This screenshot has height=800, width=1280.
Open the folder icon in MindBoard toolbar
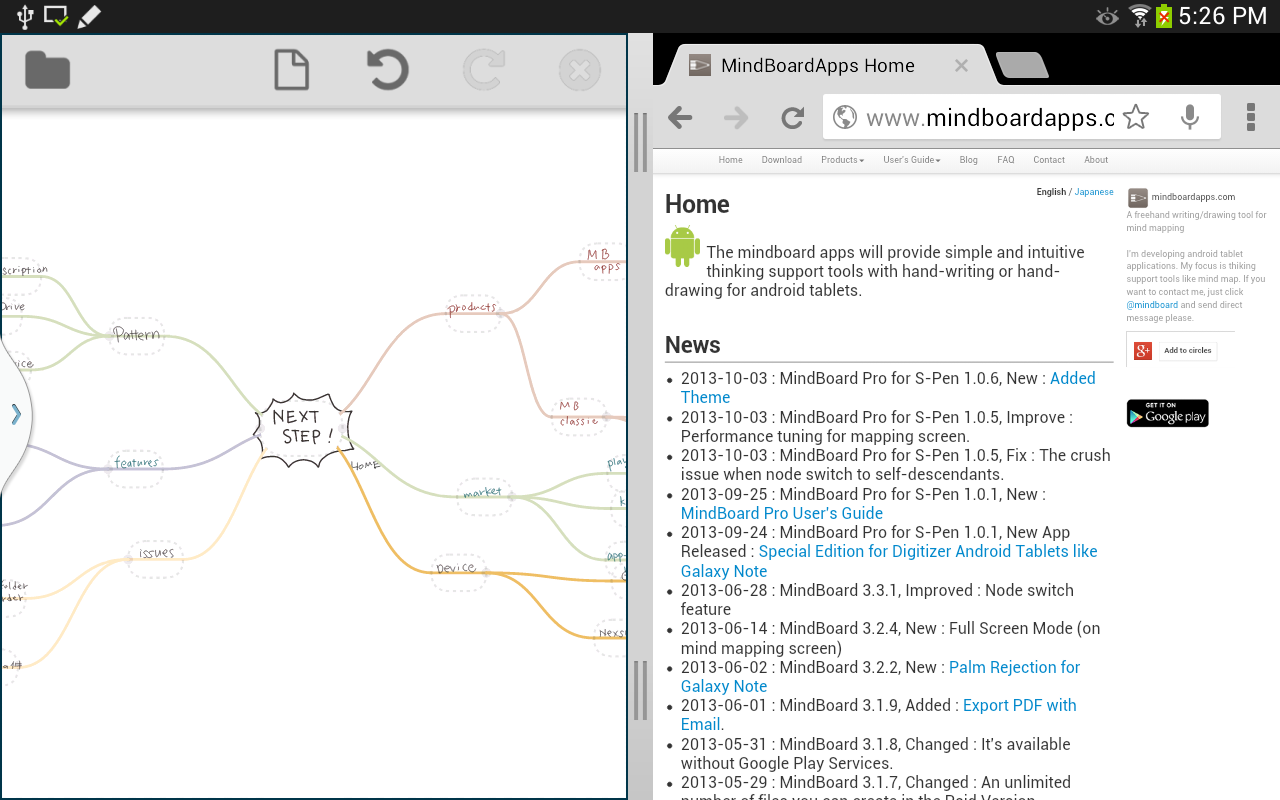47,70
